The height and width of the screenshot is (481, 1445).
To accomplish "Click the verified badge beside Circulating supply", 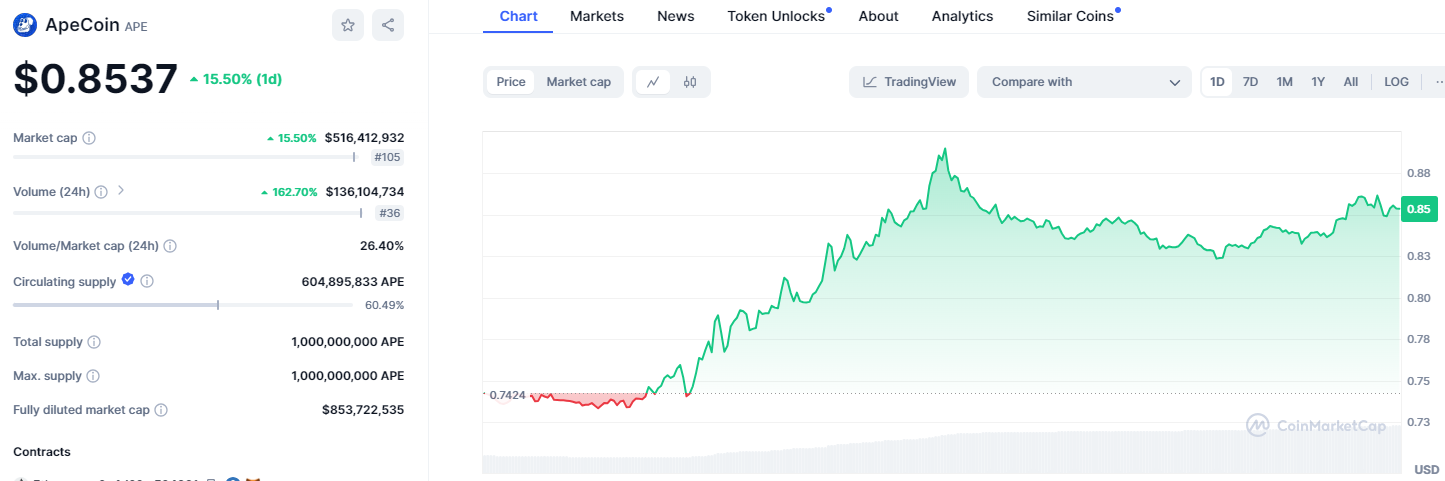I will (x=128, y=280).
